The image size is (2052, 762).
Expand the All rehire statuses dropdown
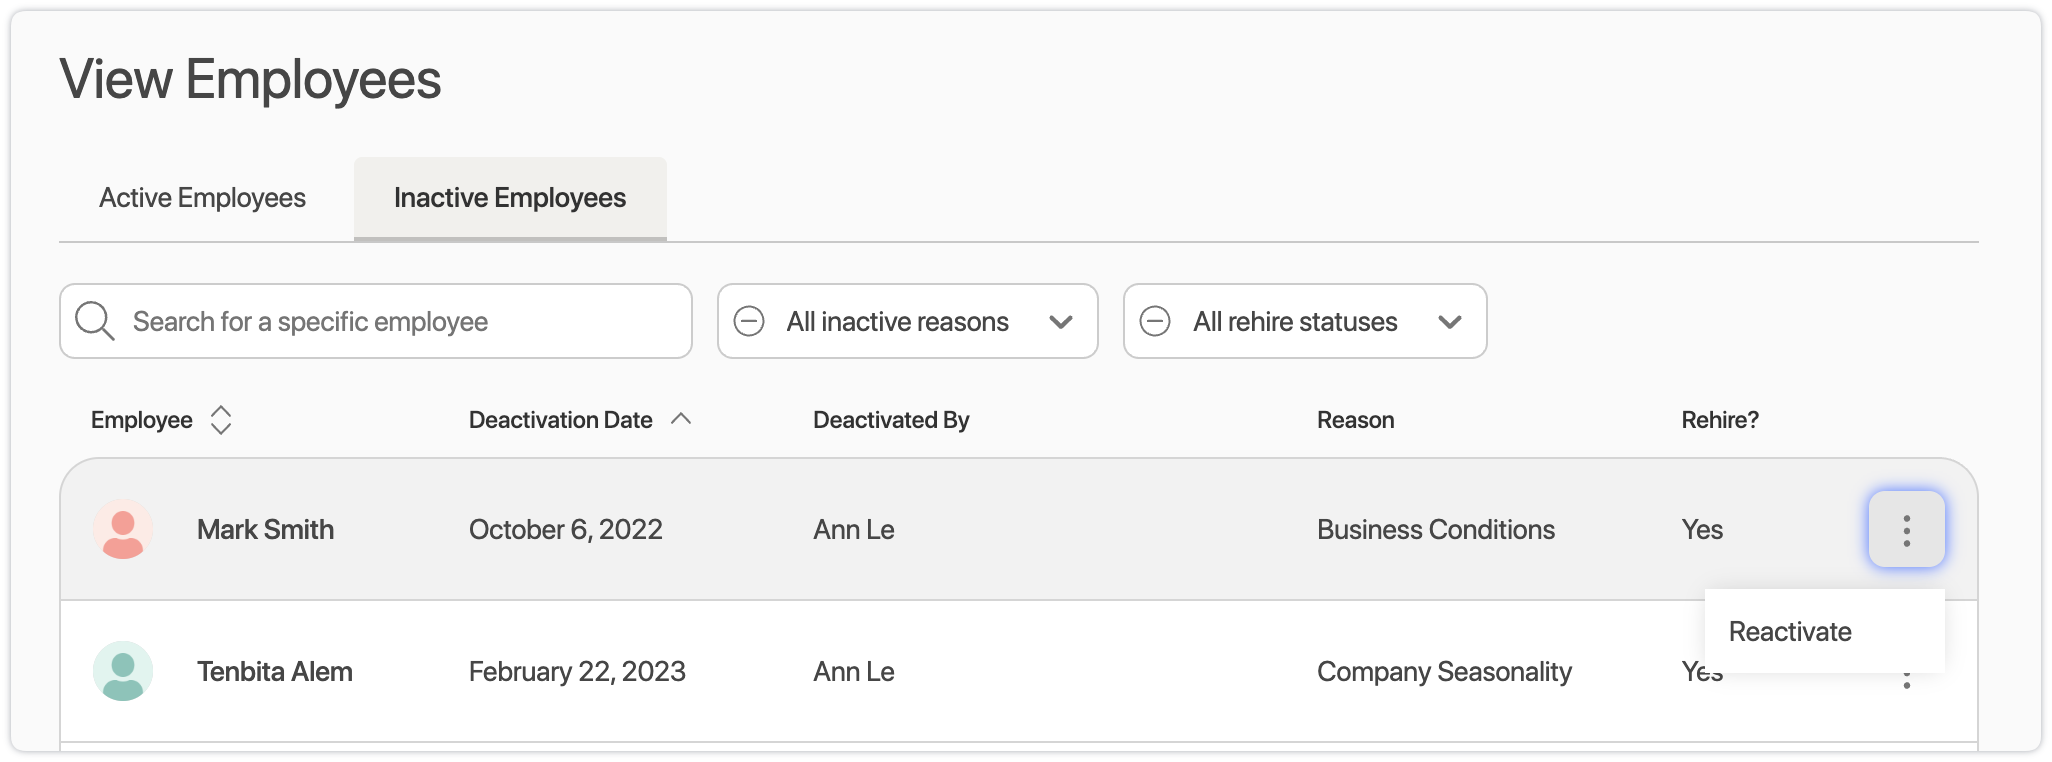pyautogui.click(x=1294, y=321)
